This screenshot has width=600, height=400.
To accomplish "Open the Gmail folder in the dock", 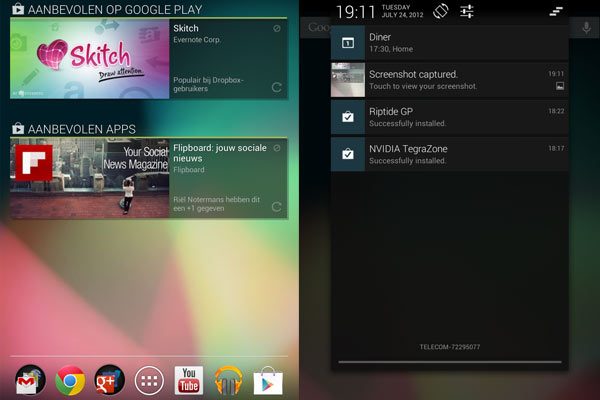I will tap(30, 380).
